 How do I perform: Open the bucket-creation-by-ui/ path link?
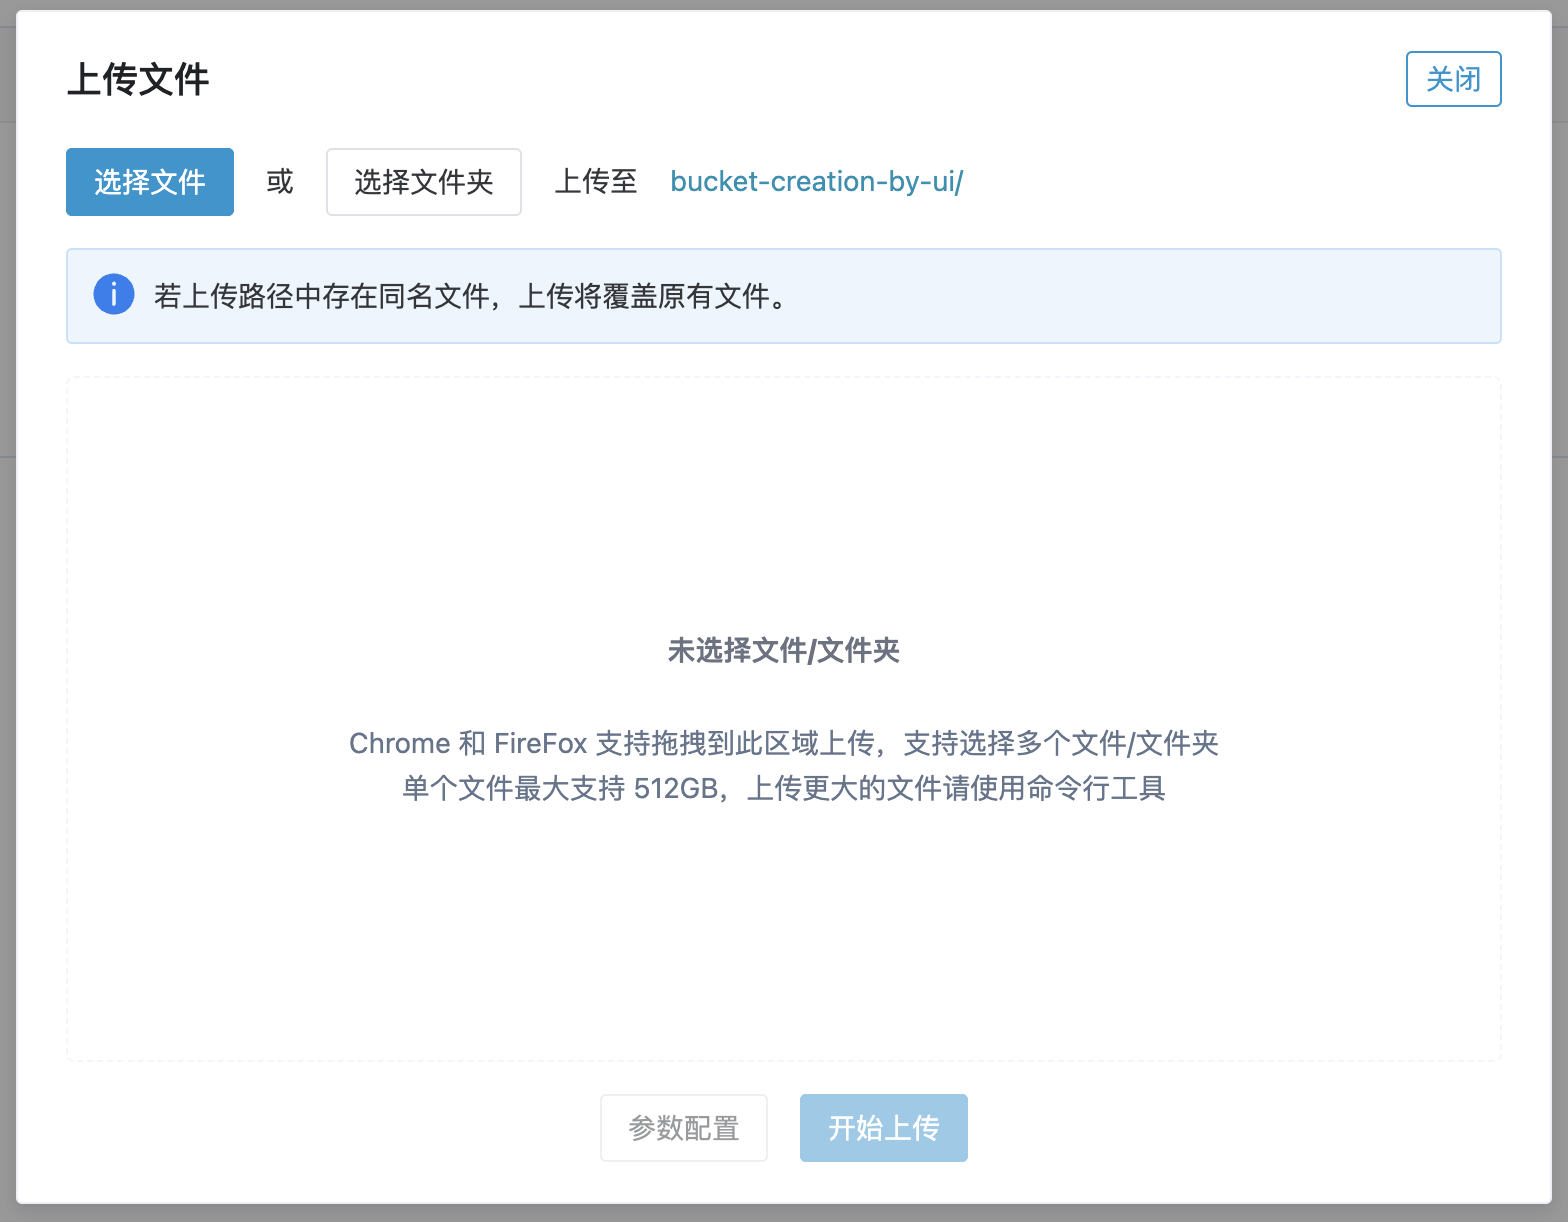[x=816, y=182]
